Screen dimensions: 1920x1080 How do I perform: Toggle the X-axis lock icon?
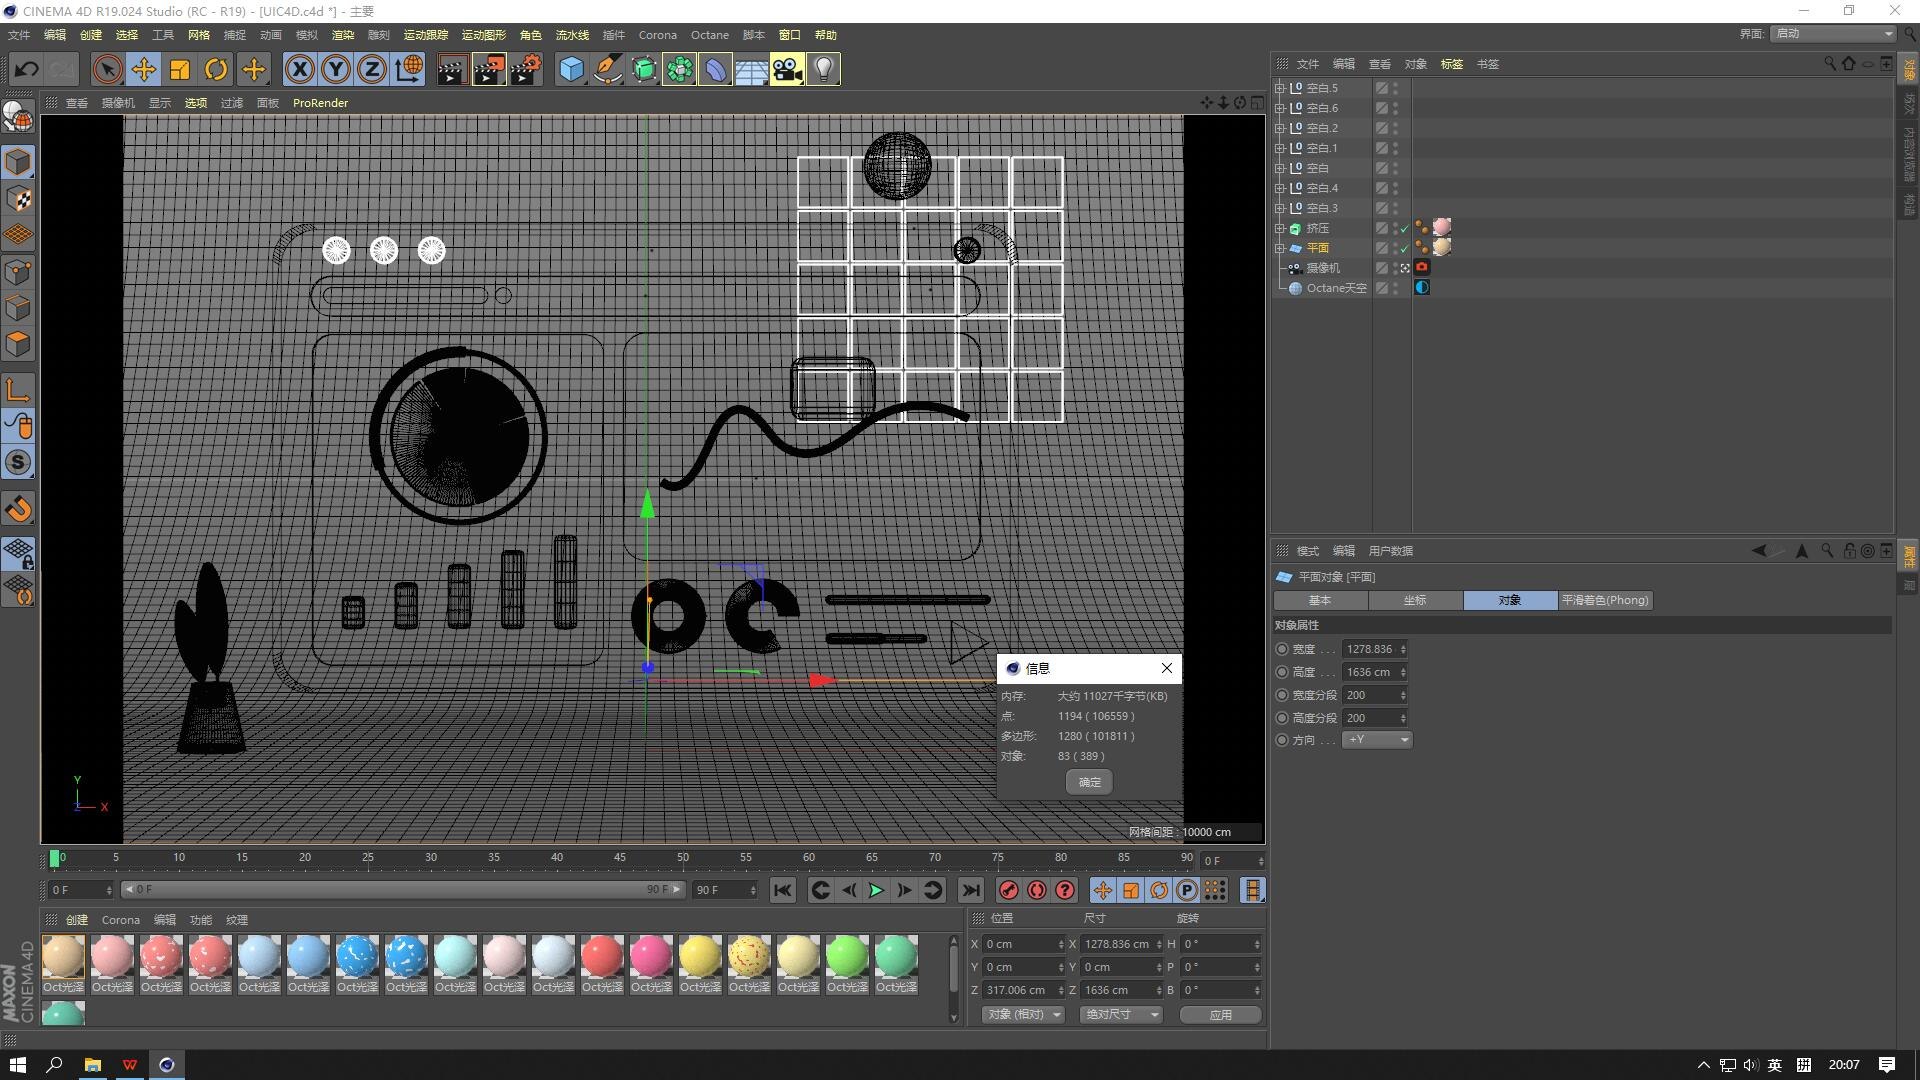(299, 70)
